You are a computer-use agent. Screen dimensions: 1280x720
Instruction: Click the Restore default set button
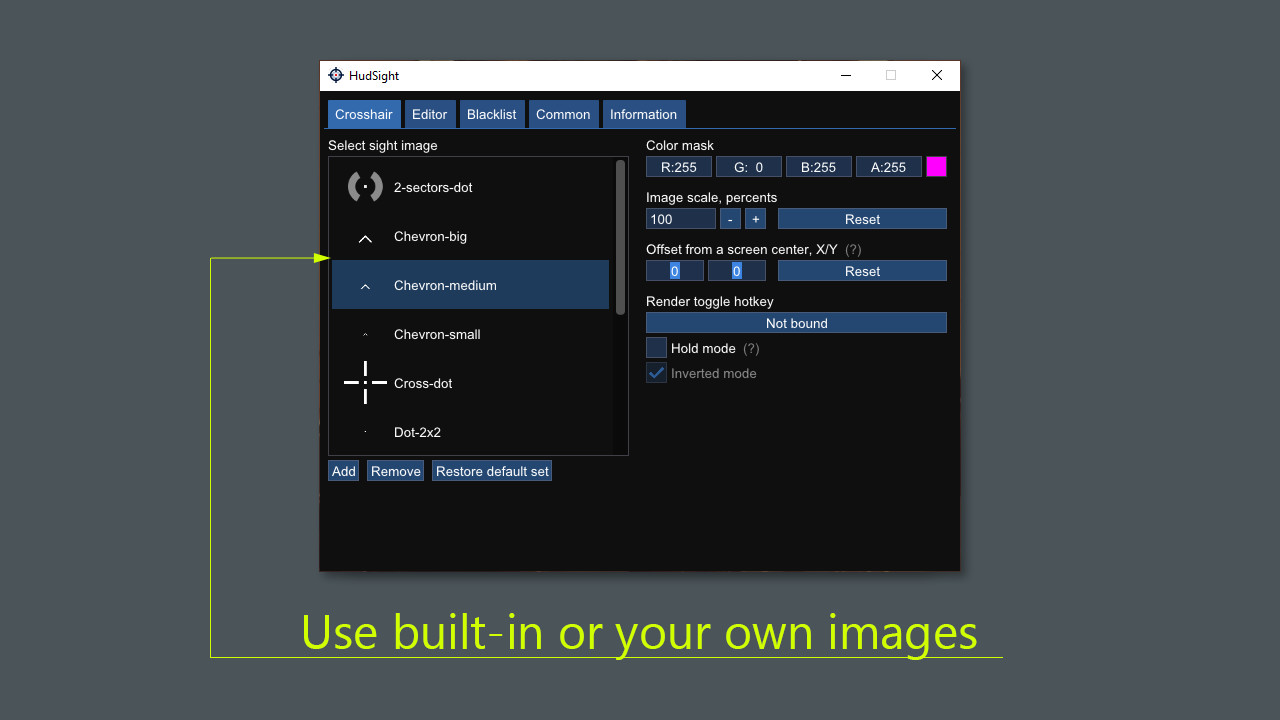pos(491,470)
